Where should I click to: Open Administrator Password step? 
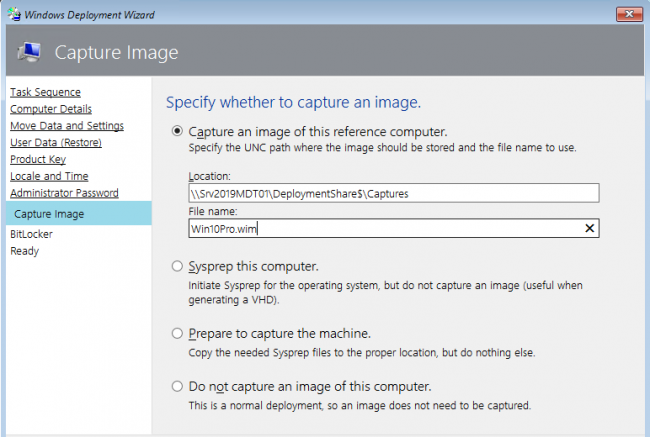[64, 193]
